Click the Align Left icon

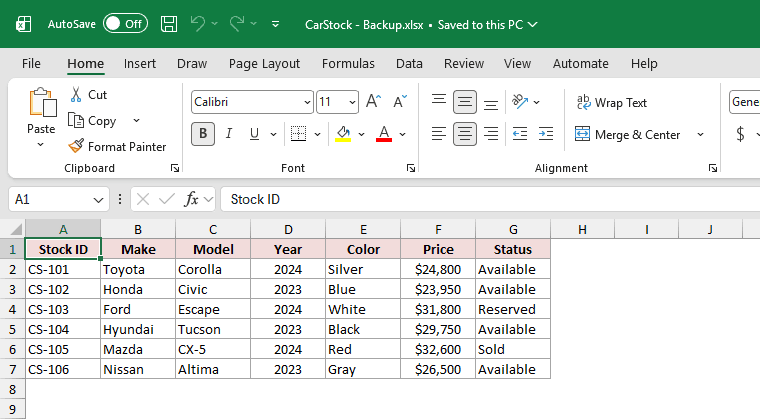tap(439, 134)
